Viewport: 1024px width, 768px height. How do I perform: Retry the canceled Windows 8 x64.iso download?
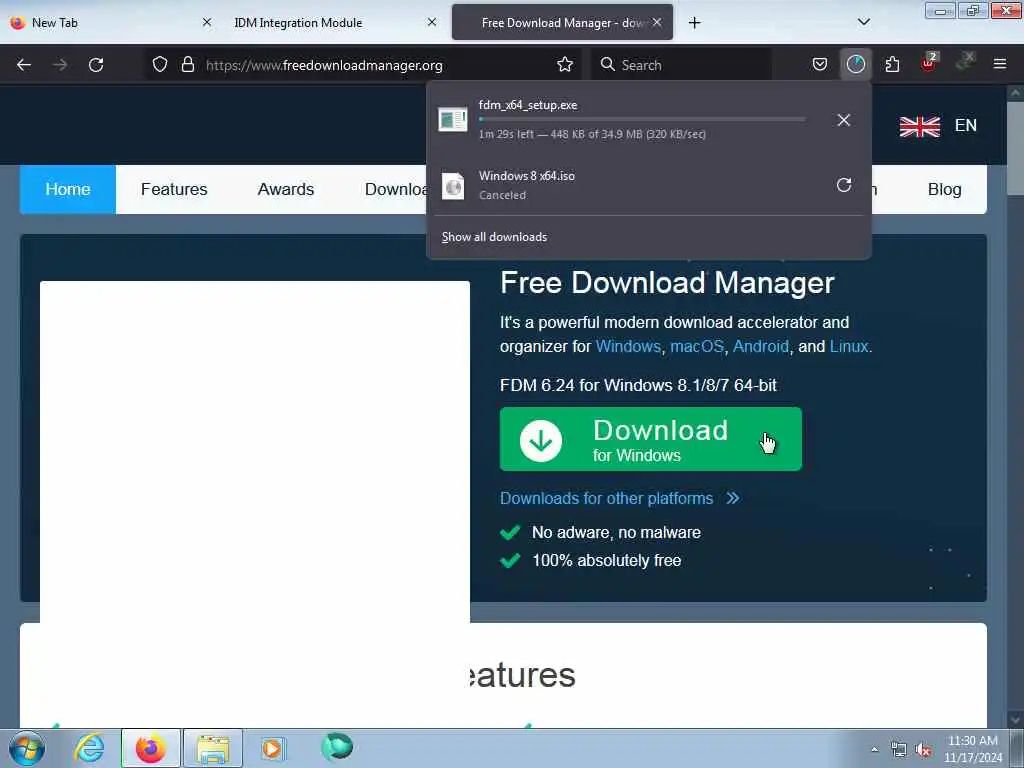tap(844, 185)
